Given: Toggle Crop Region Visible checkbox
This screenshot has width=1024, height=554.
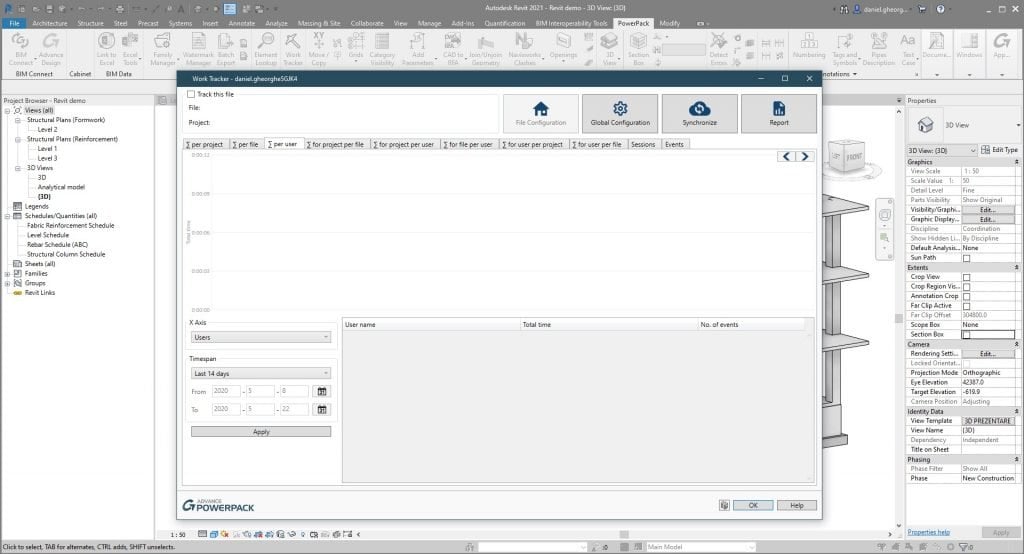Looking at the screenshot, I should tap(967, 287).
